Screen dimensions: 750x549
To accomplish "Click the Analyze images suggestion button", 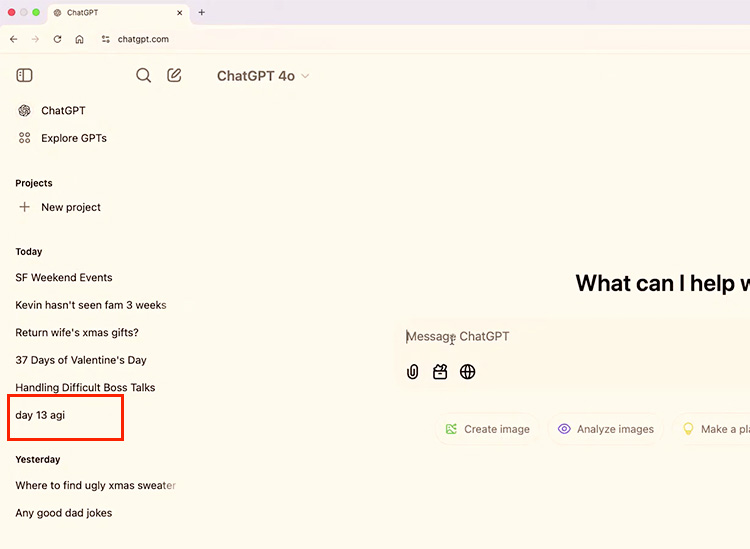I will coord(606,429).
